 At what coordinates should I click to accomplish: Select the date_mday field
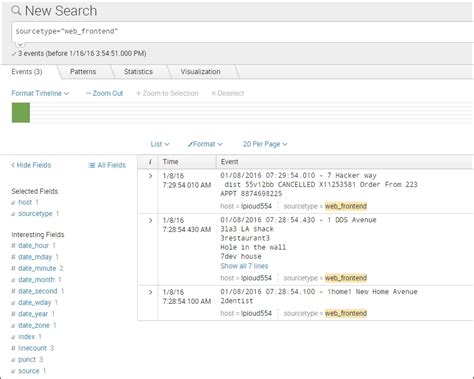35,257
